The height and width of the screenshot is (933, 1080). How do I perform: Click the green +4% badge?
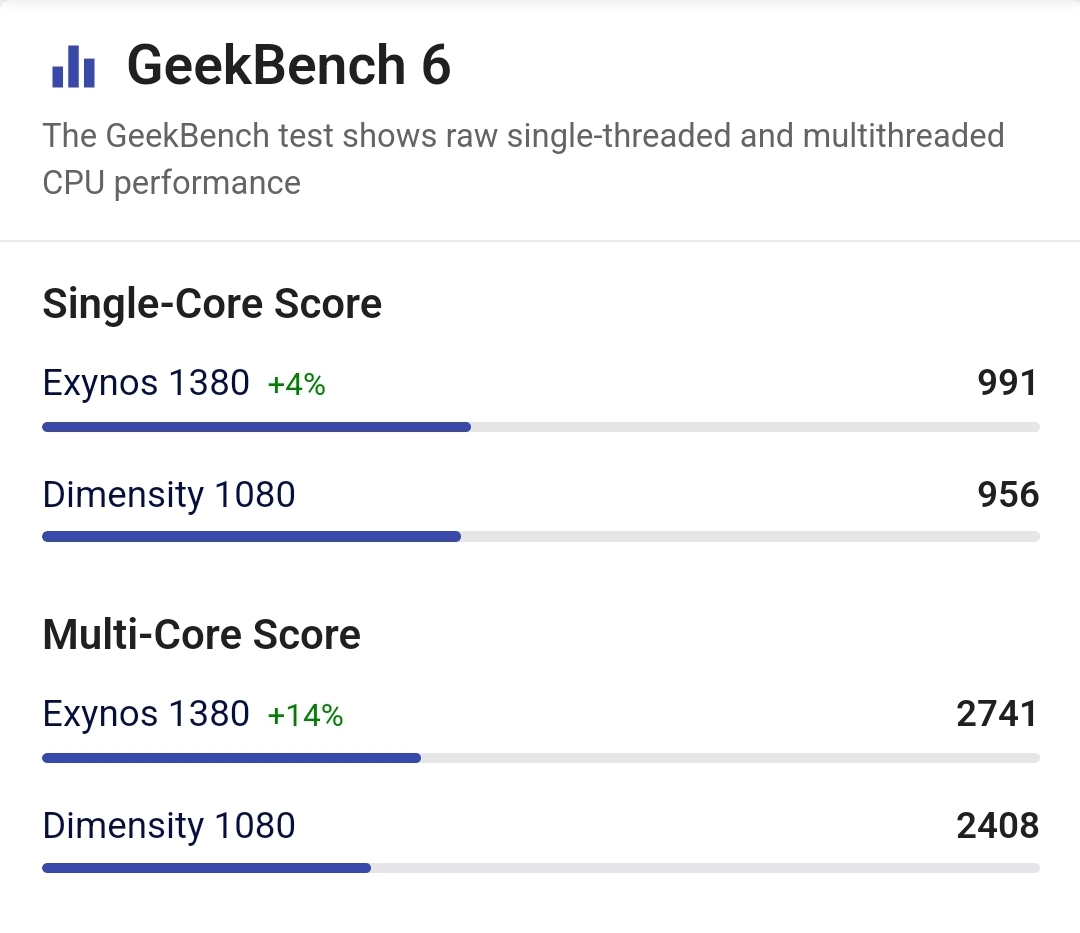296,384
